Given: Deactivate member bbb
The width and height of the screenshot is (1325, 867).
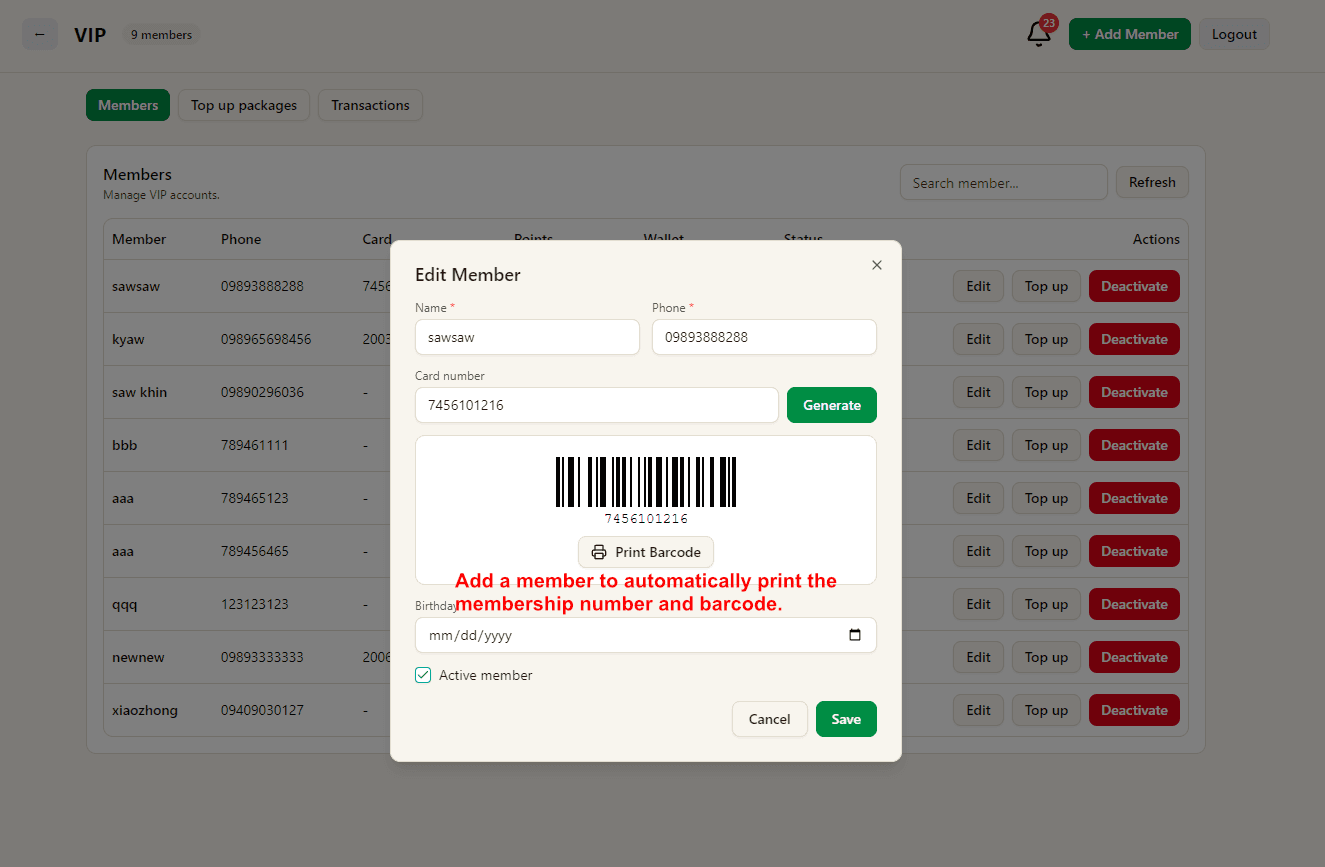Looking at the screenshot, I should click(1134, 445).
